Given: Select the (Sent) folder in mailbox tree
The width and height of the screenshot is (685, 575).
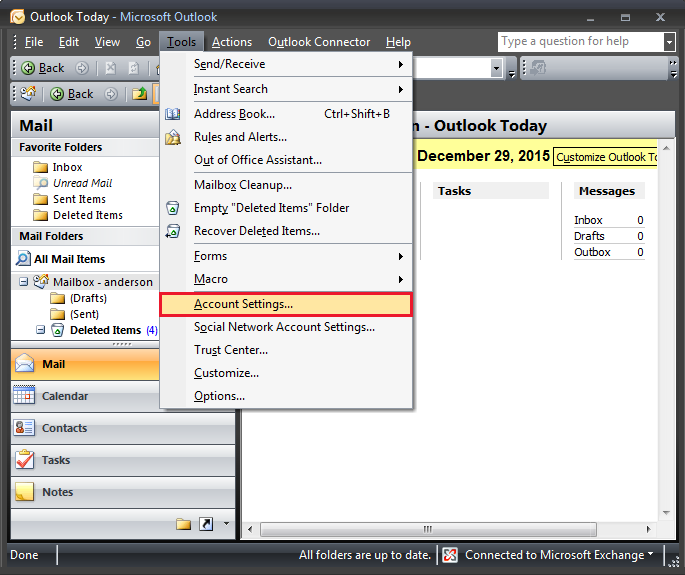Looking at the screenshot, I should pyautogui.click(x=84, y=314).
